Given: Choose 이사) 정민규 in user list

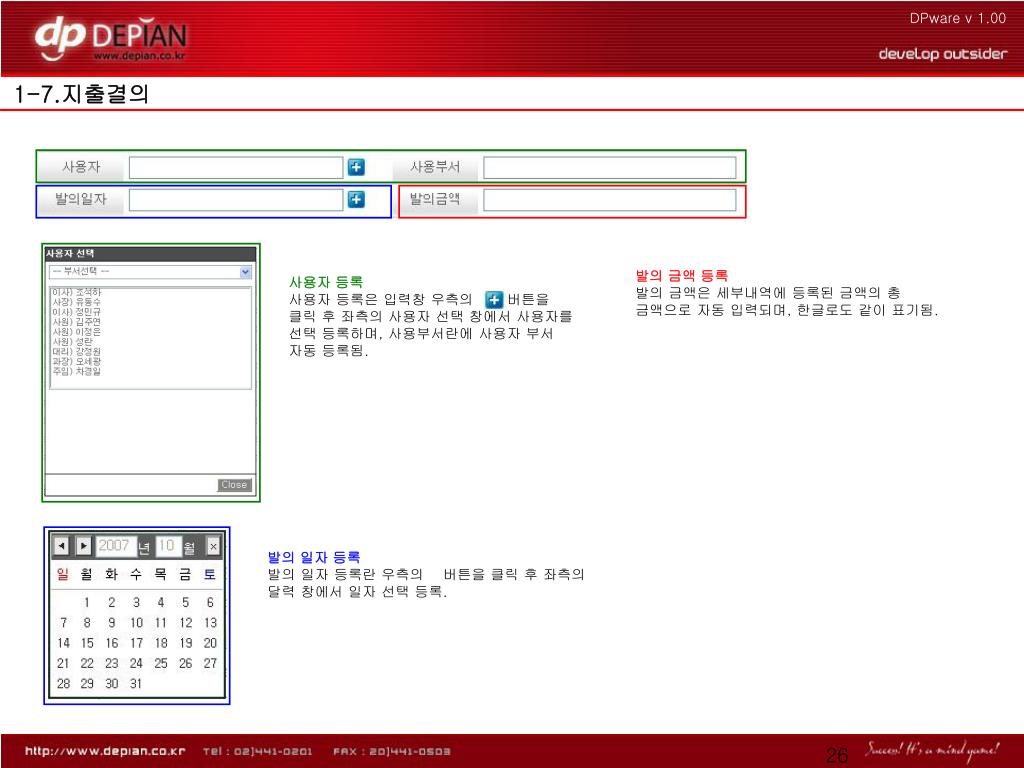Looking at the screenshot, I should 76,312.
